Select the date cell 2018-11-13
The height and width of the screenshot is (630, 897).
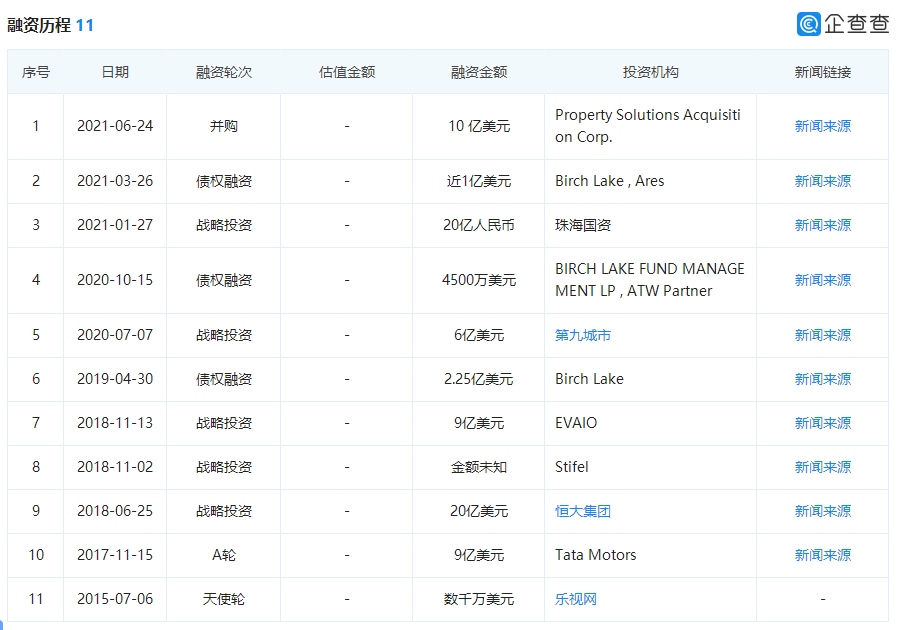[x=115, y=423]
